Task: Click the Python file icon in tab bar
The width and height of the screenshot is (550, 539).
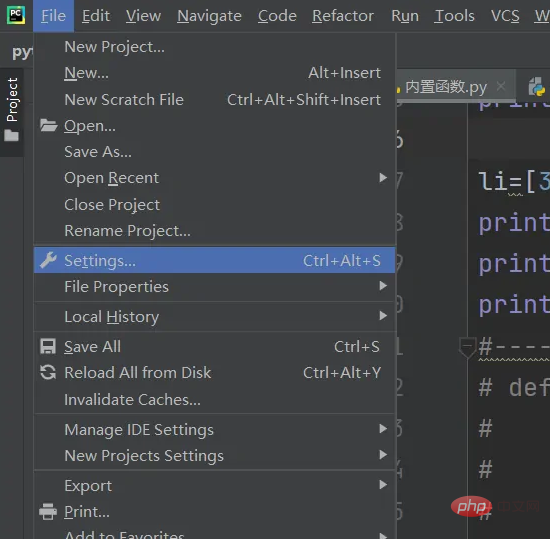Action: pos(536,86)
